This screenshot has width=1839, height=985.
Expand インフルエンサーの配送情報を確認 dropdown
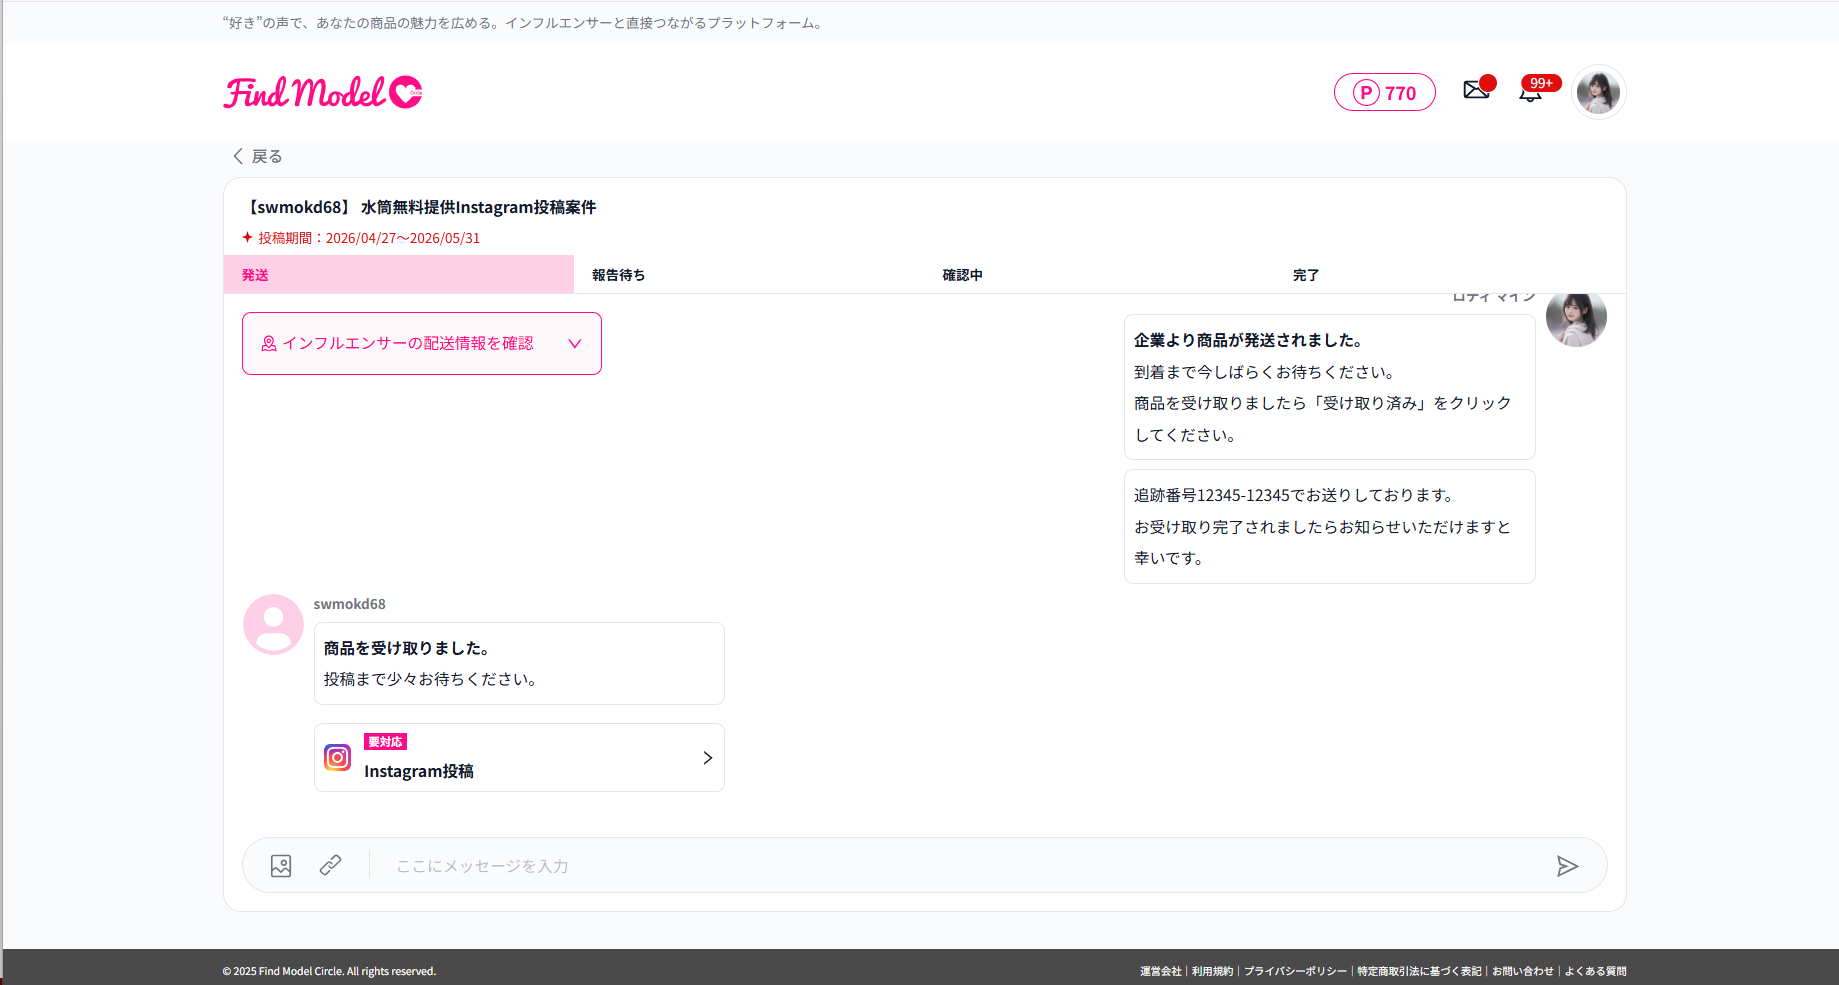[422, 343]
